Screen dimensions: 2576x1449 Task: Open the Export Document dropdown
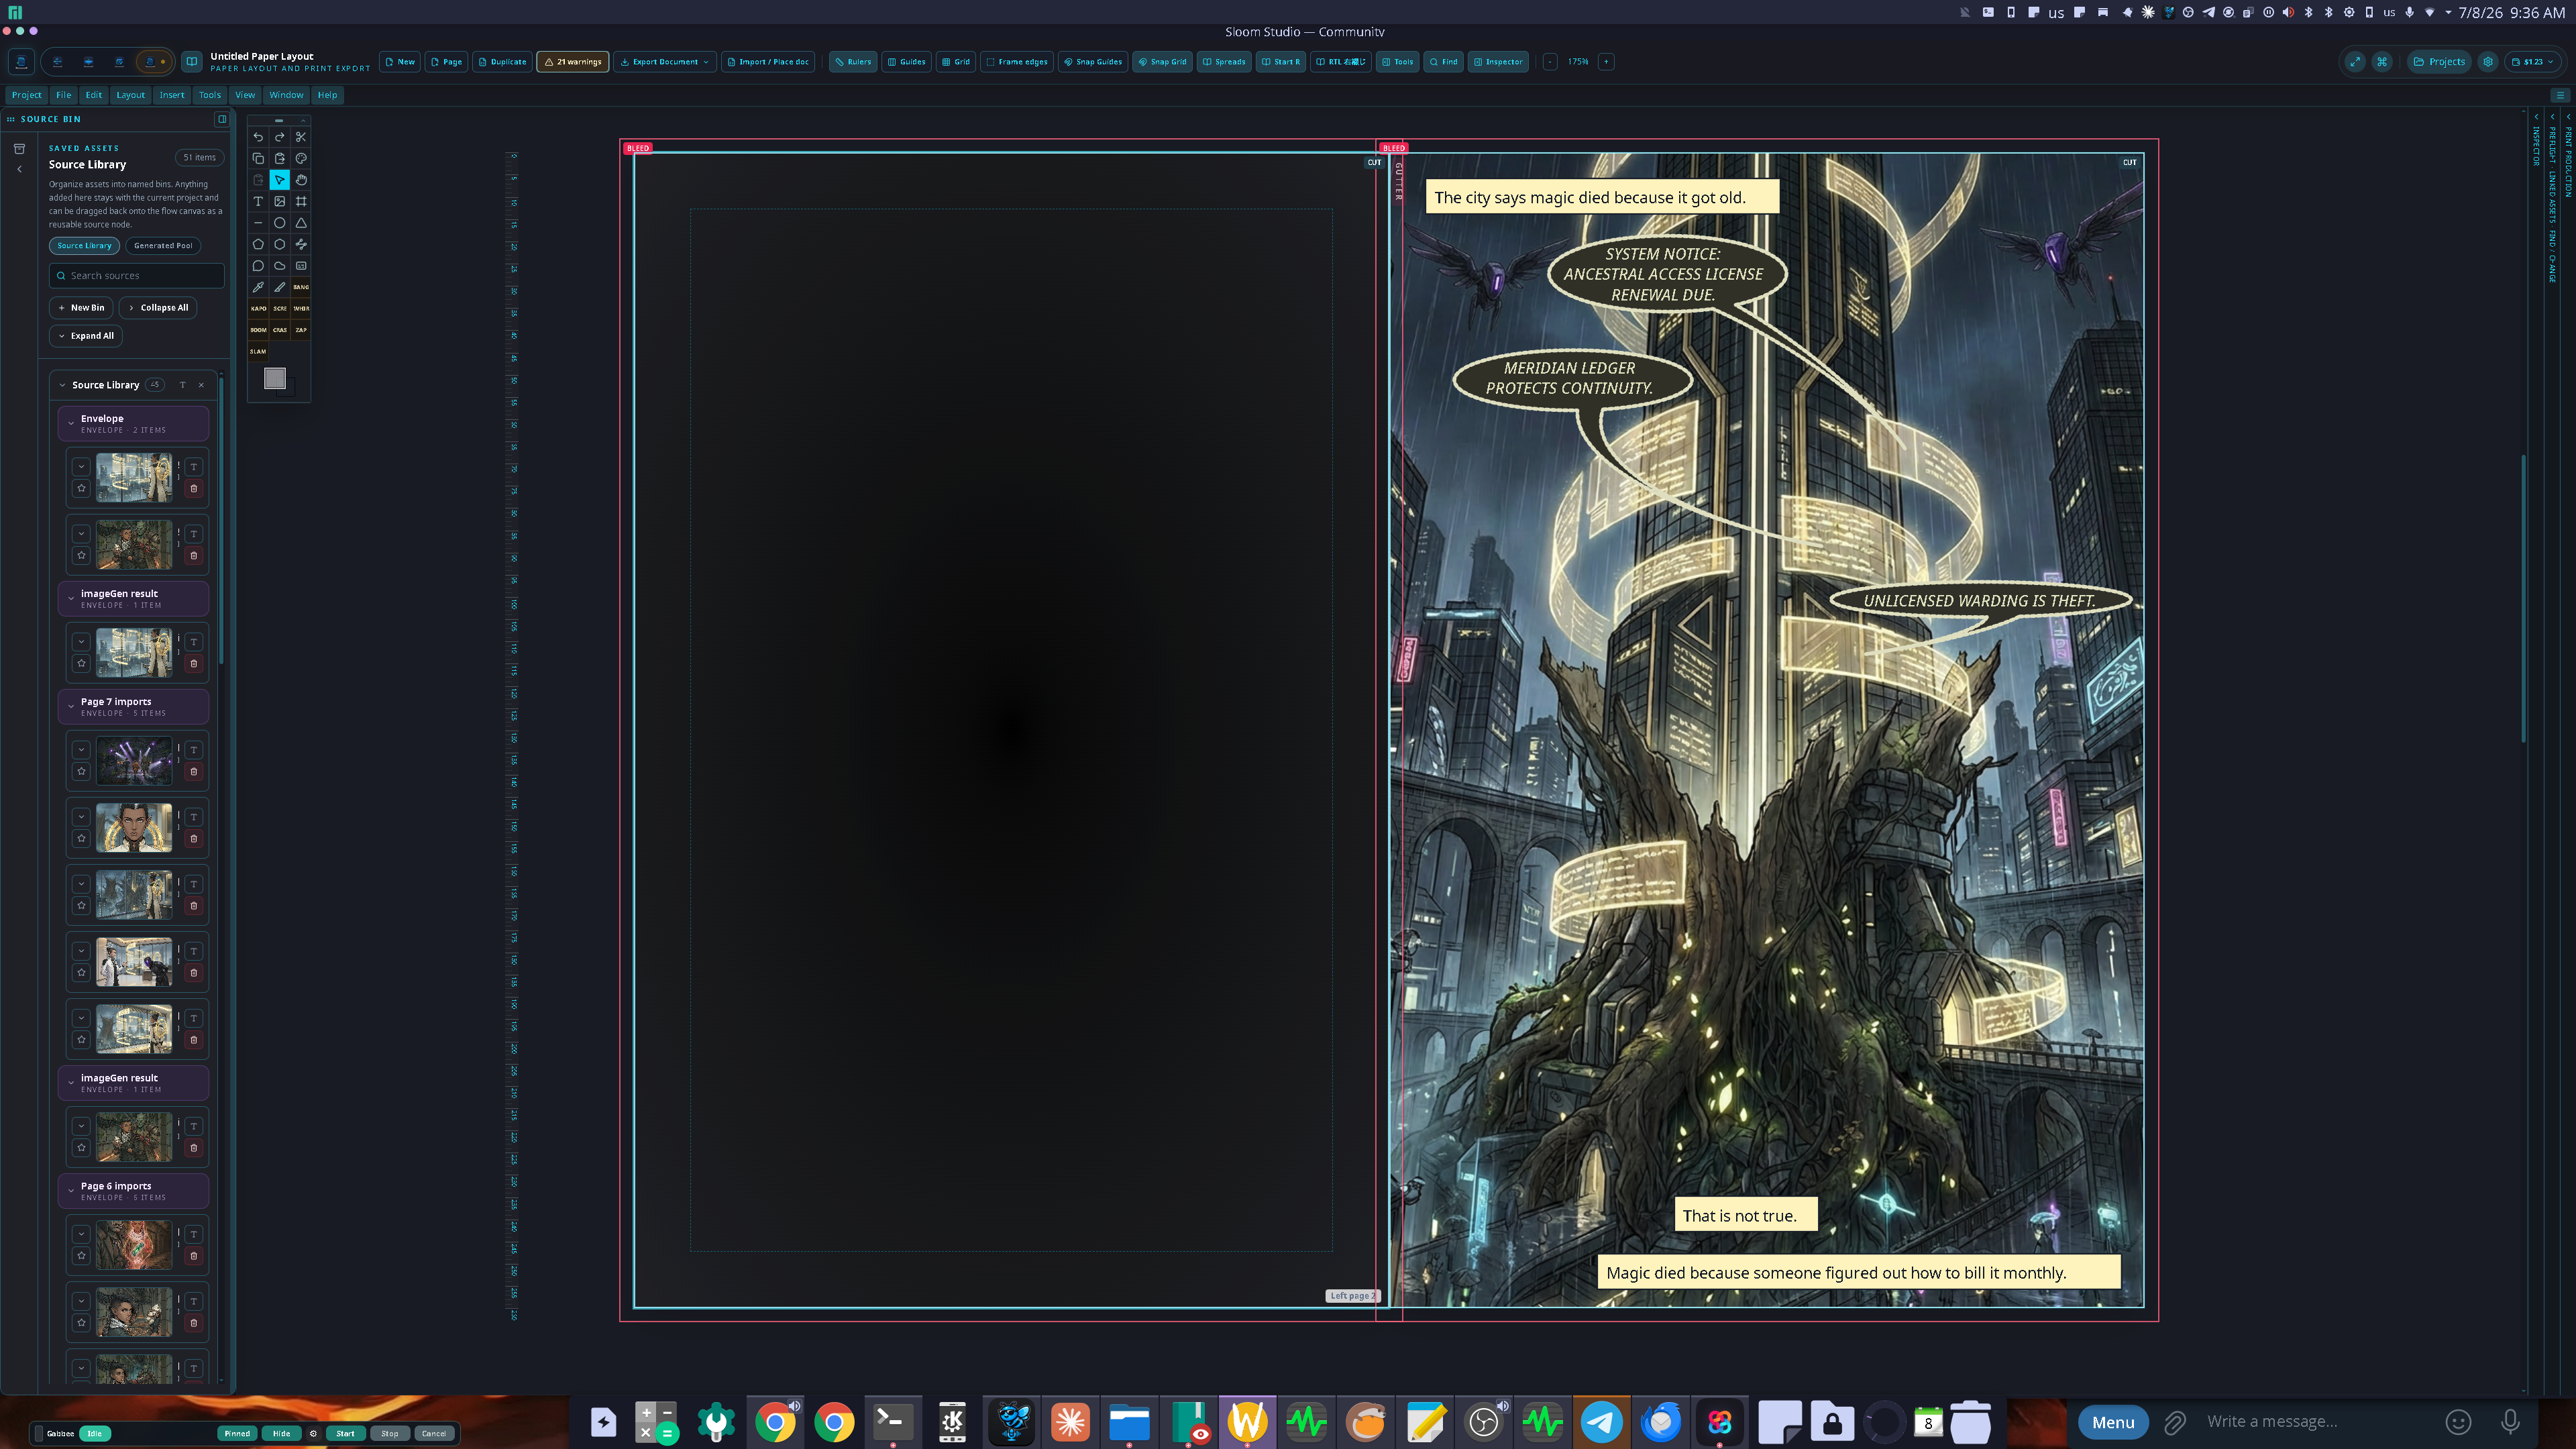pos(665,62)
